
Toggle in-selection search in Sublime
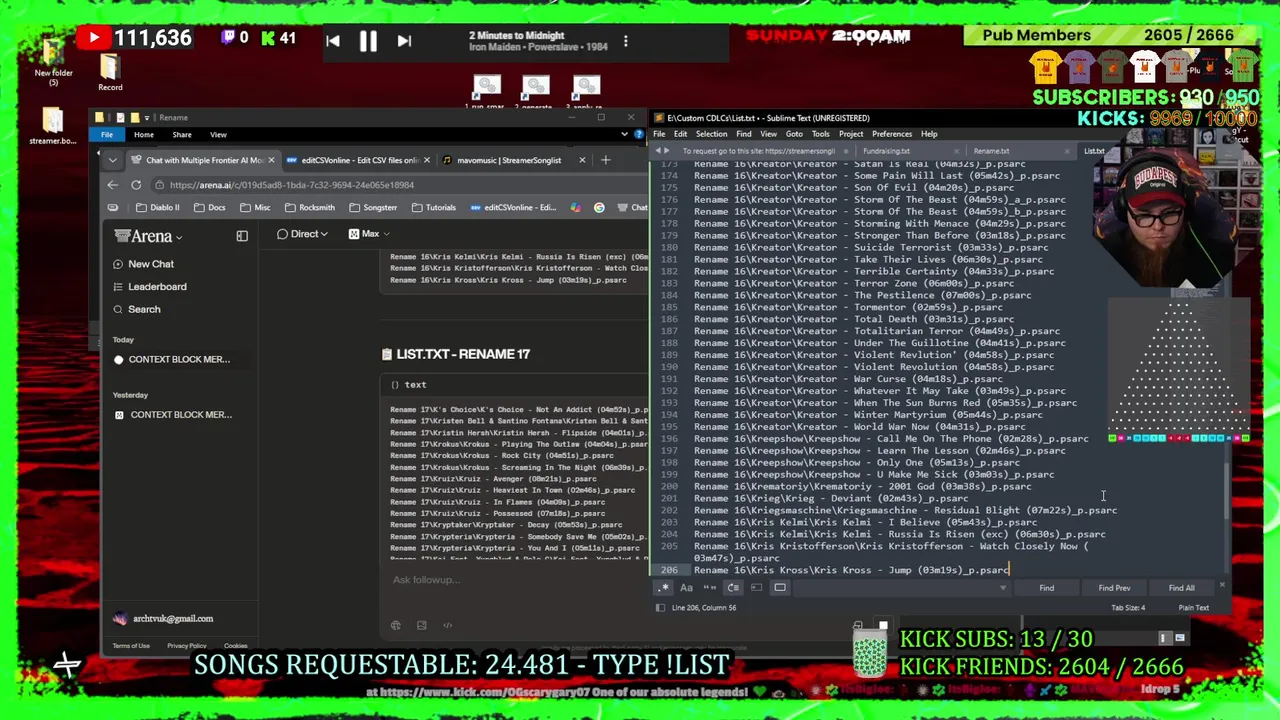[757, 588]
